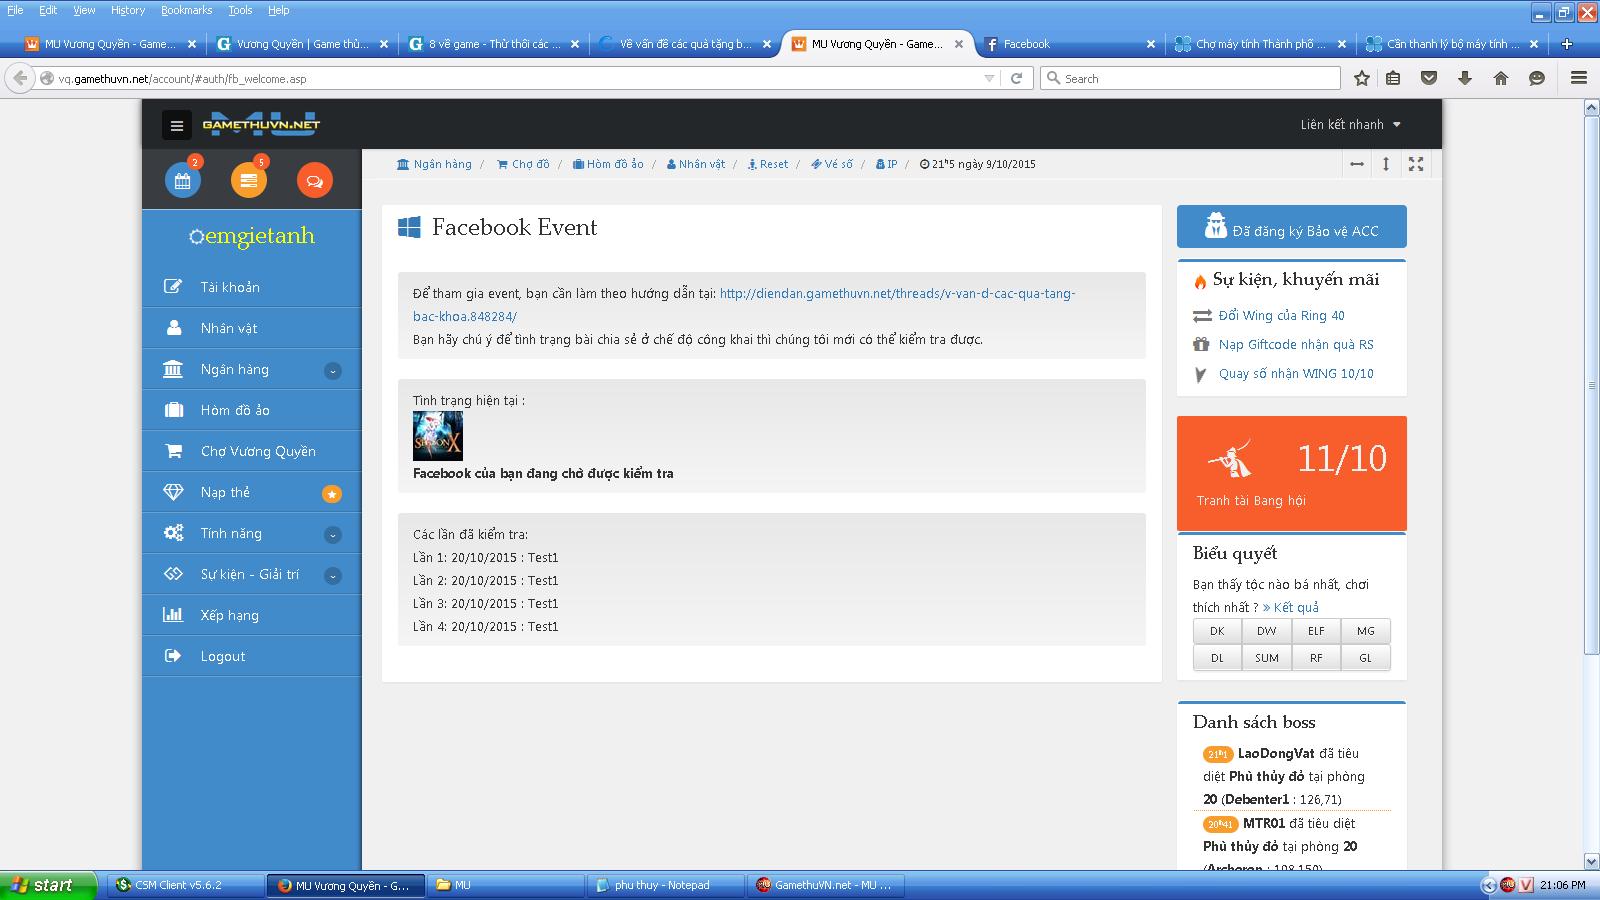Go to the browser home icon

pyautogui.click(x=1501, y=78)
